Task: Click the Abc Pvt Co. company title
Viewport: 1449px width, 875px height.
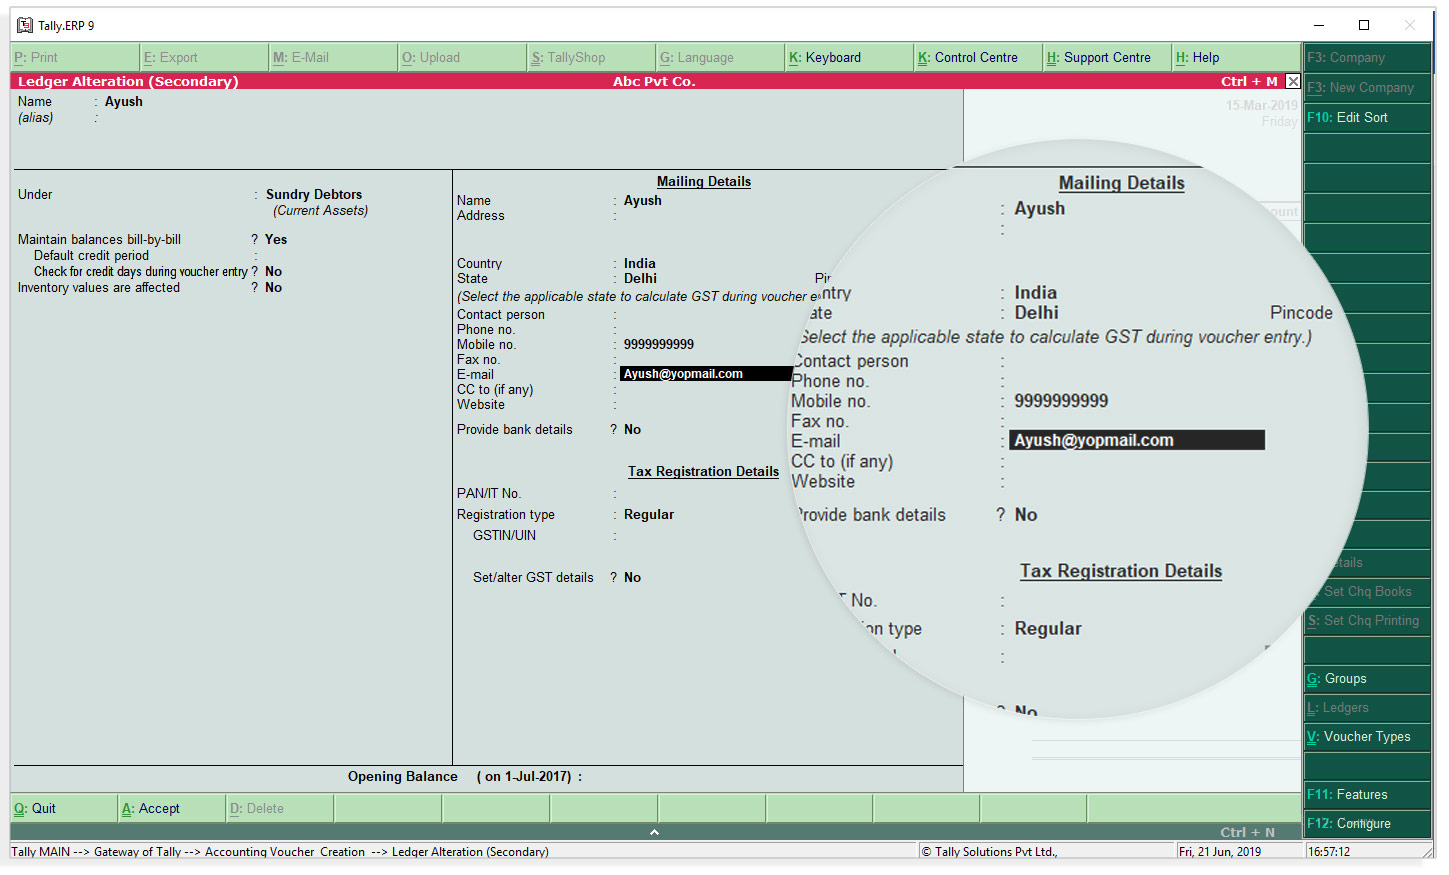Action: pyautogui.click(x=654, y=82)
